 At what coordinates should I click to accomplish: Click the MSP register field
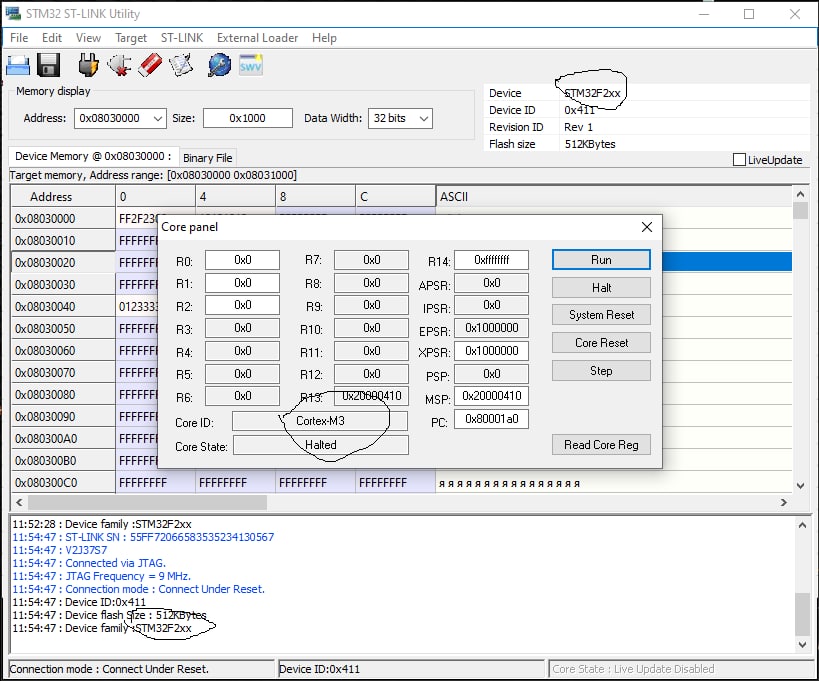pyautogui.click(x=492, y=396)
